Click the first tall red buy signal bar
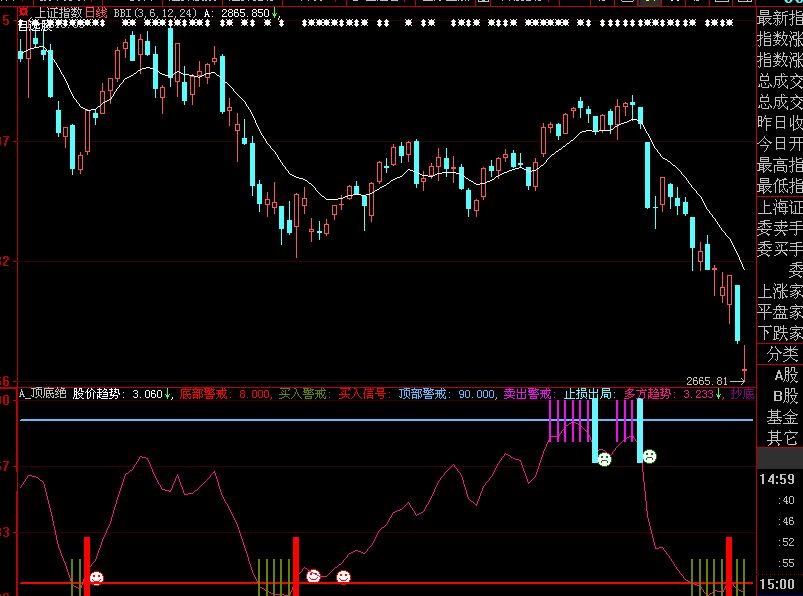The width and height of the screenshot is (803, 596). (x=86, y=565)
